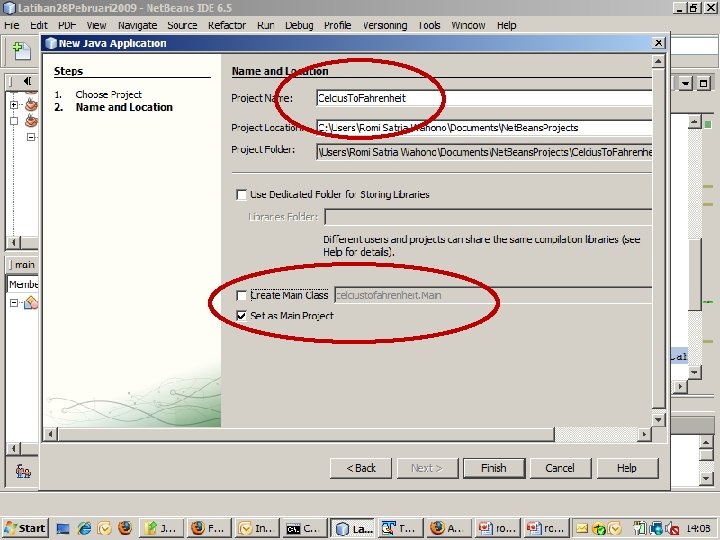Check the Create Main Class checkbox
Image resolution: width=720 pixels, height=540 pixels.
pyautogui.click(x=241, y=295)
